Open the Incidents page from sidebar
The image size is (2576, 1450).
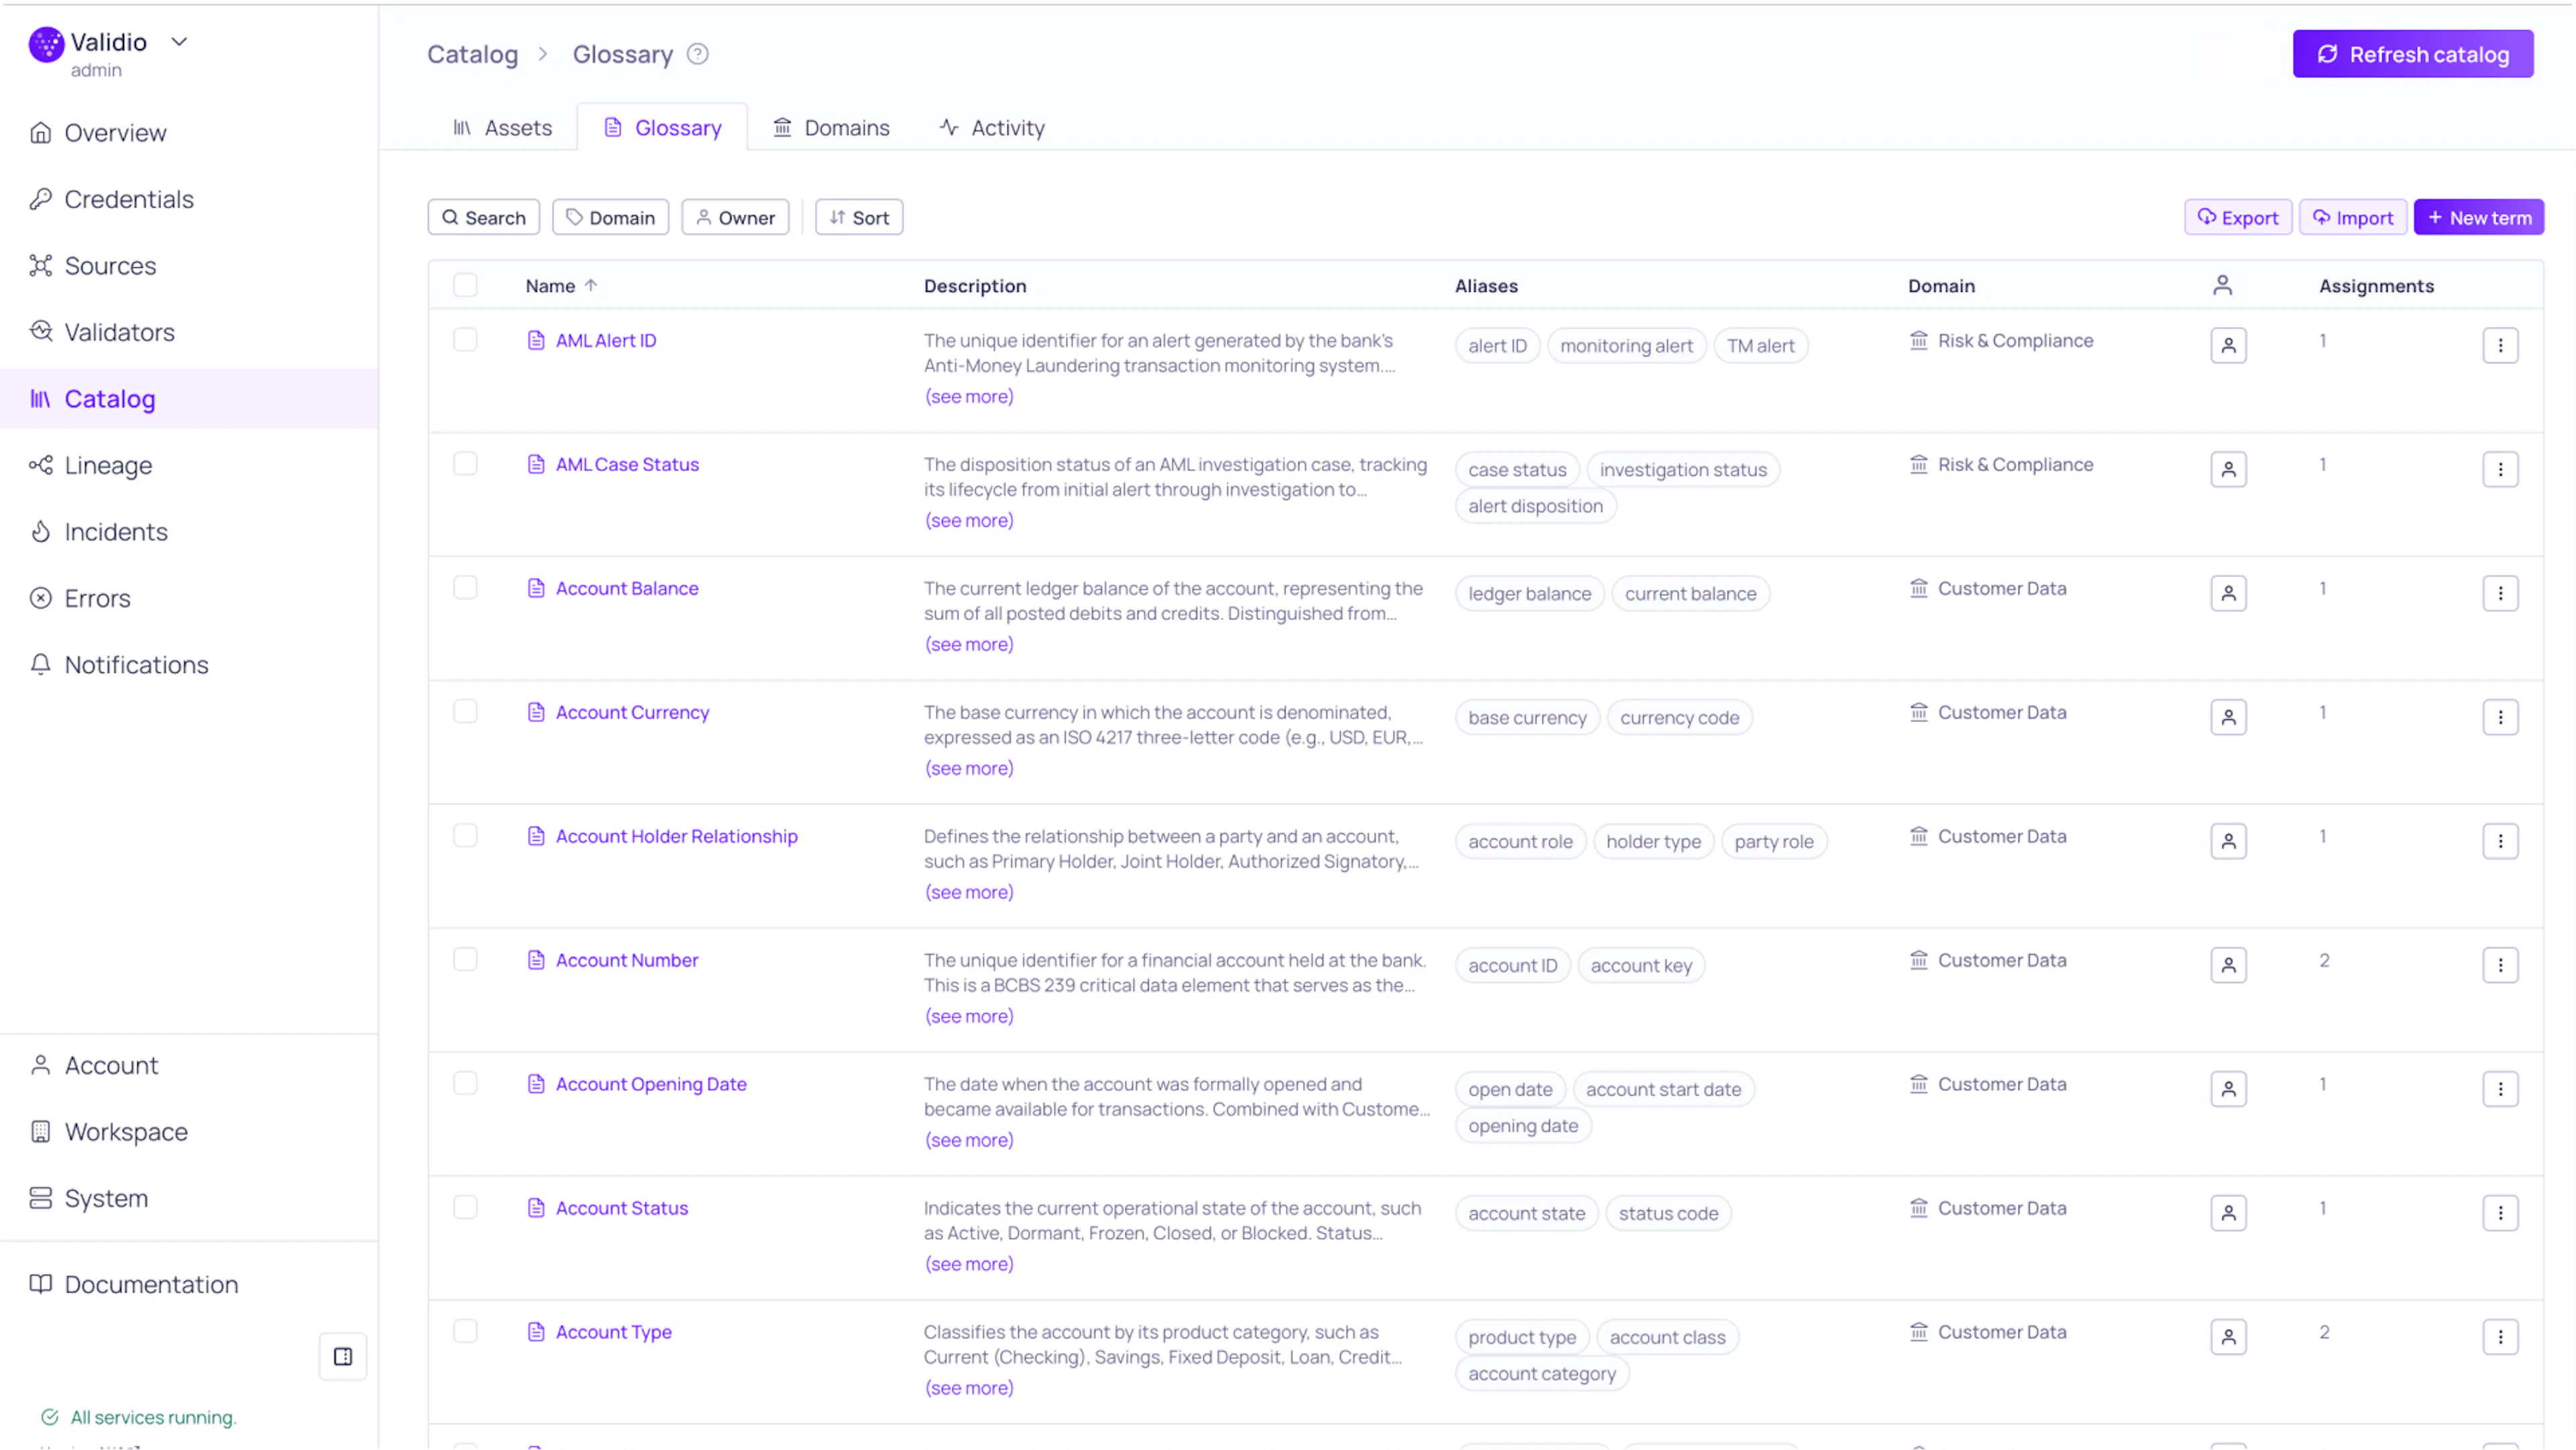point(116,532)
